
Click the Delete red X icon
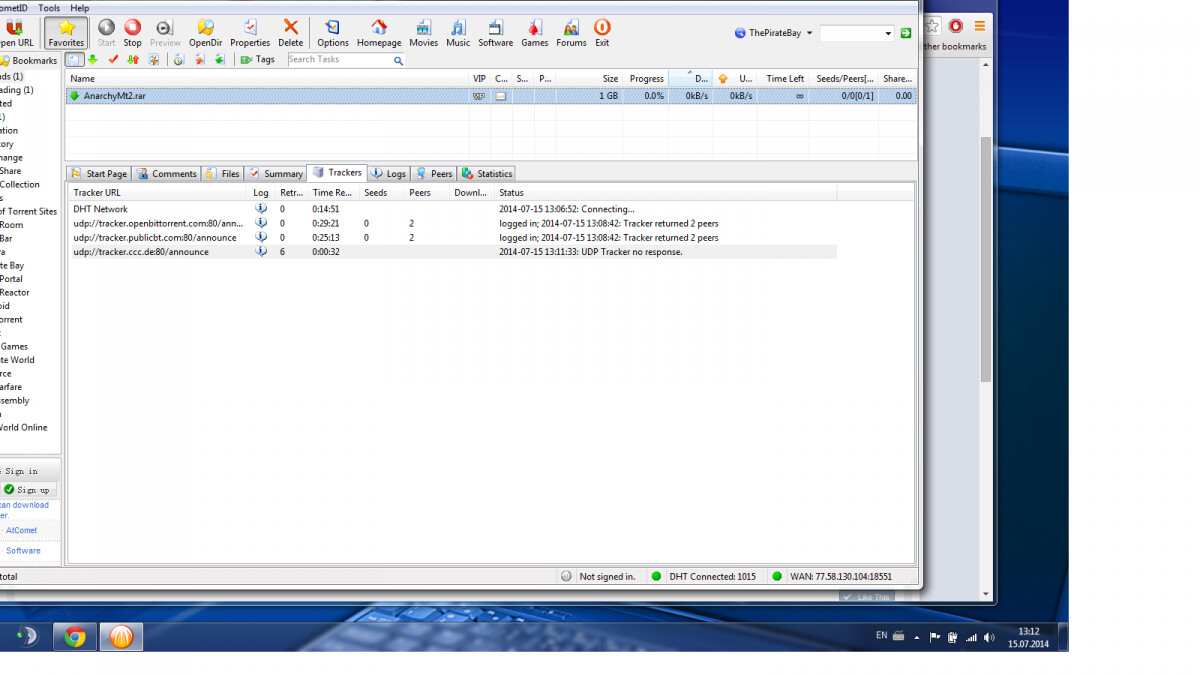[291, 32]
